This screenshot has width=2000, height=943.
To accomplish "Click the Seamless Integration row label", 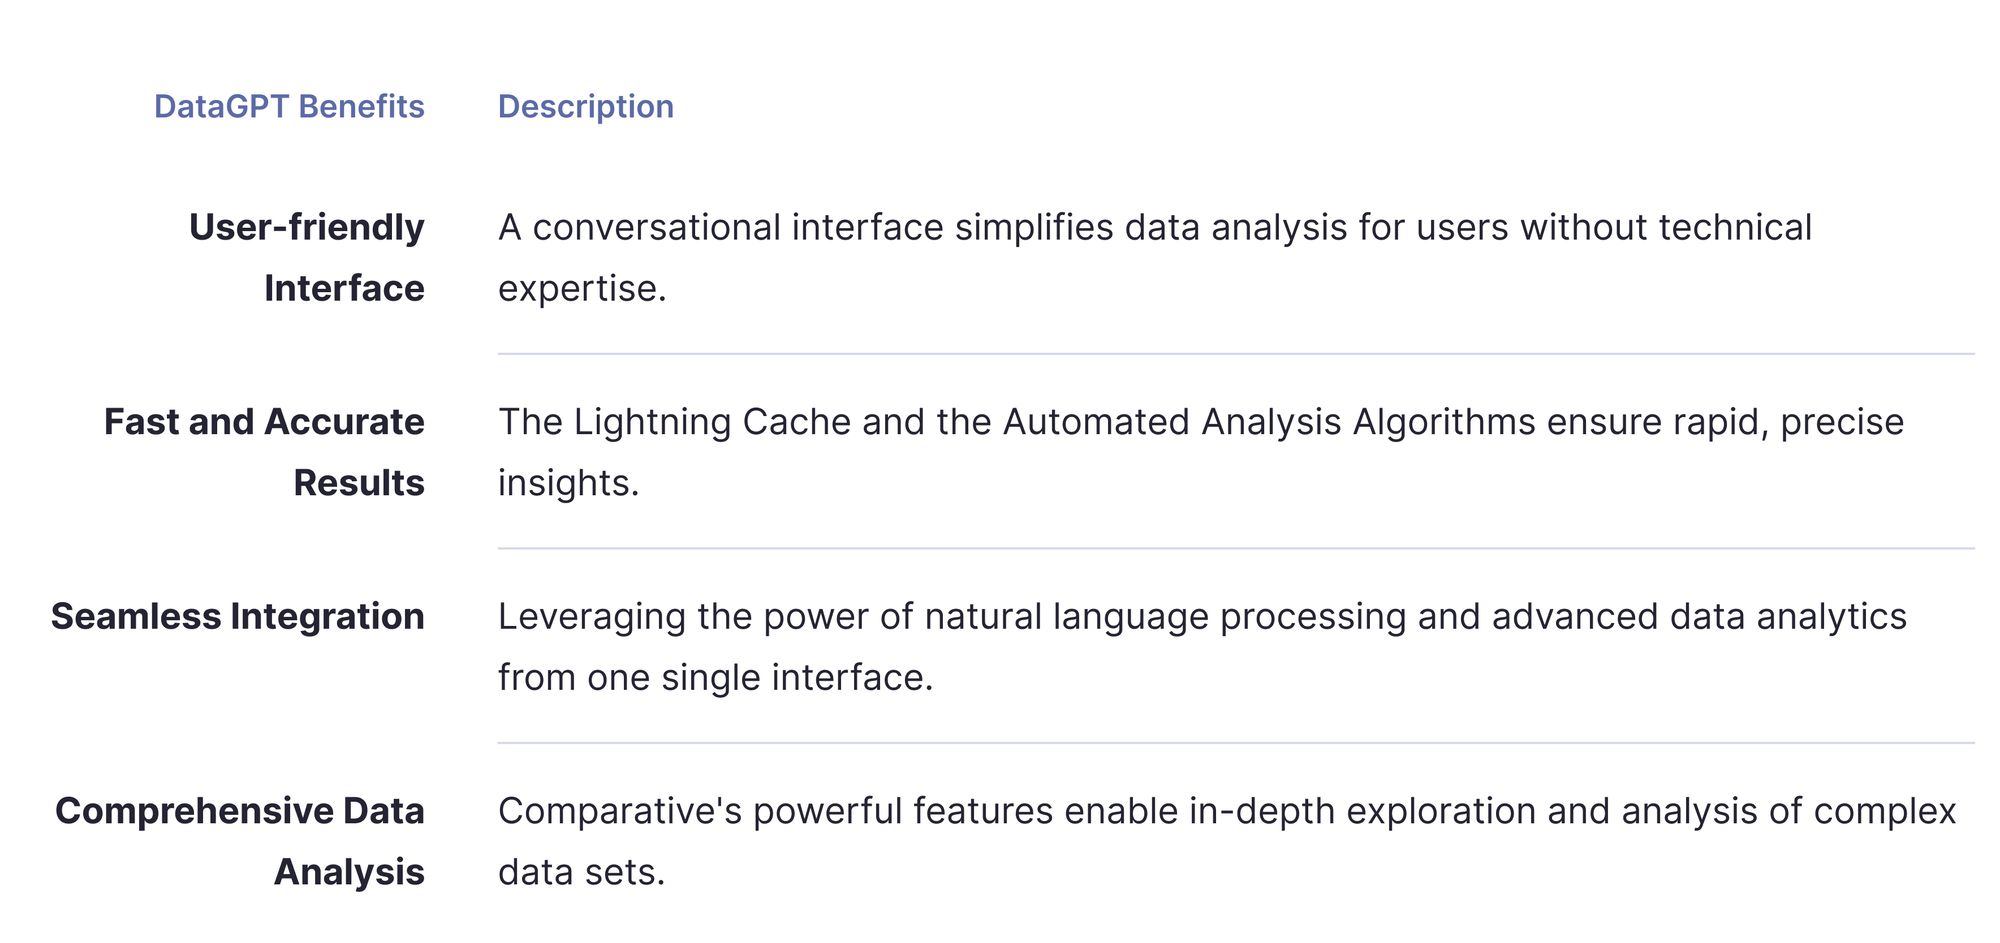I will click(238, 616).
